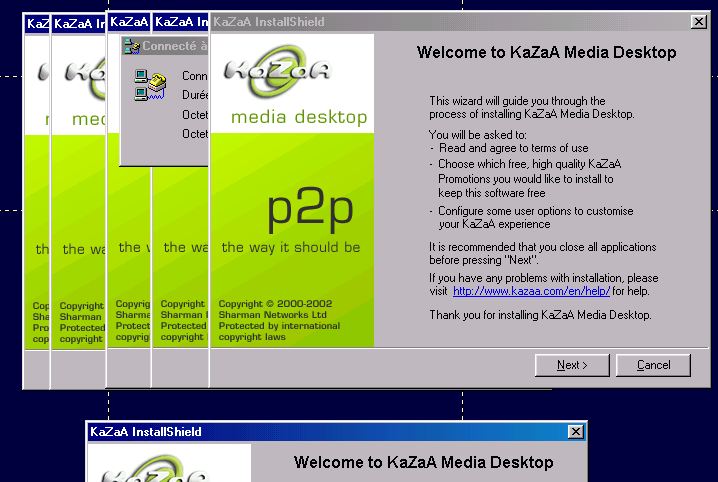Click the large p2p text
The height and width of the screenshot is (482, 718).
click(310, 209)
